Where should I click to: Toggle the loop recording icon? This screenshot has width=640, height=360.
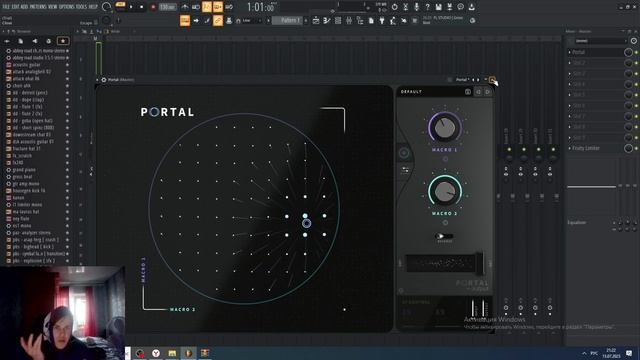coord(229,7)
